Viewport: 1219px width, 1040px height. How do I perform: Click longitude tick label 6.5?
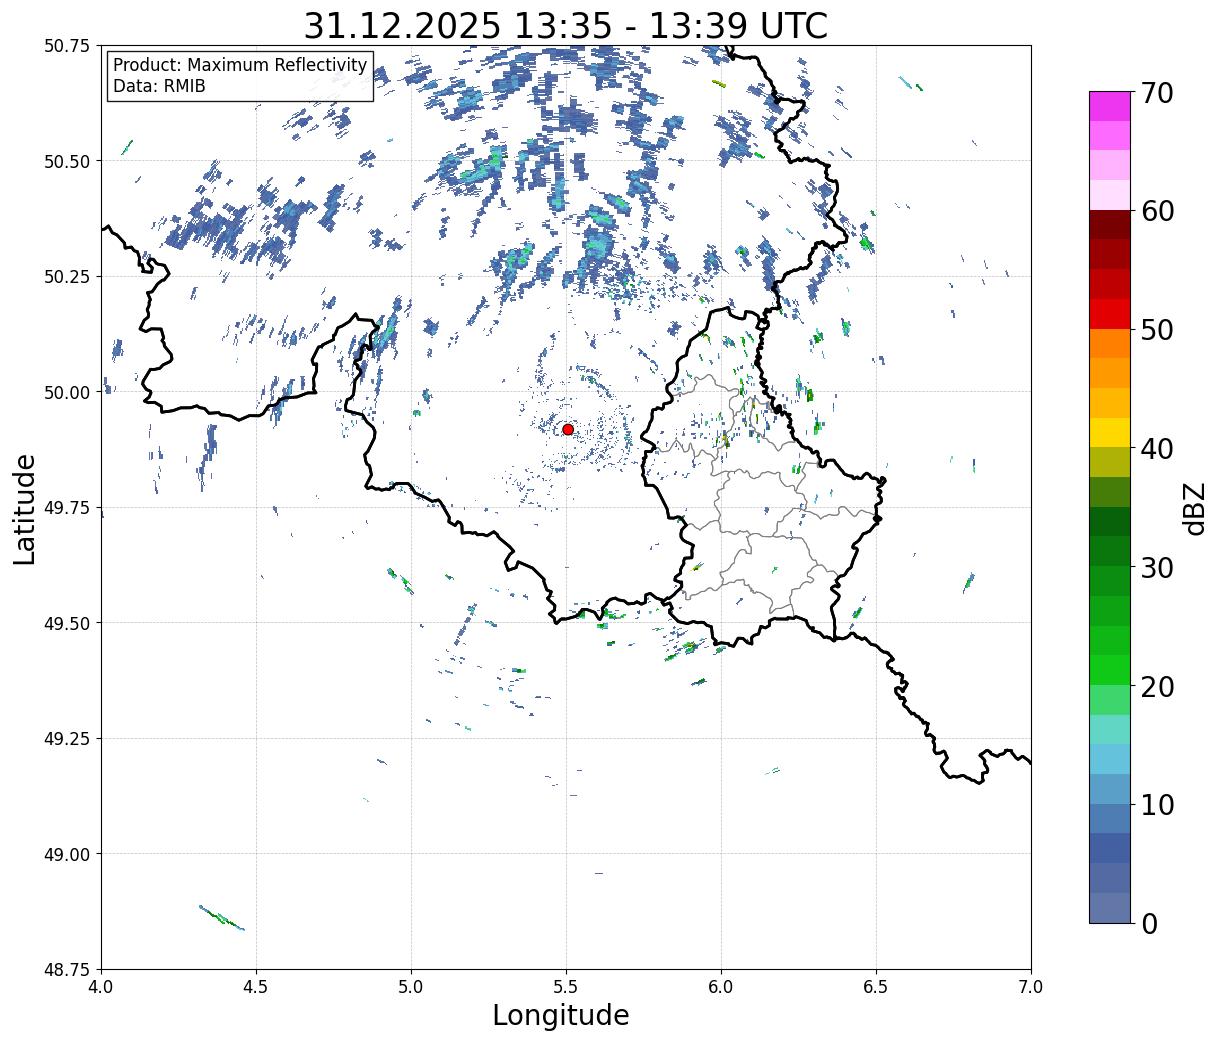(x=876, y=987)
